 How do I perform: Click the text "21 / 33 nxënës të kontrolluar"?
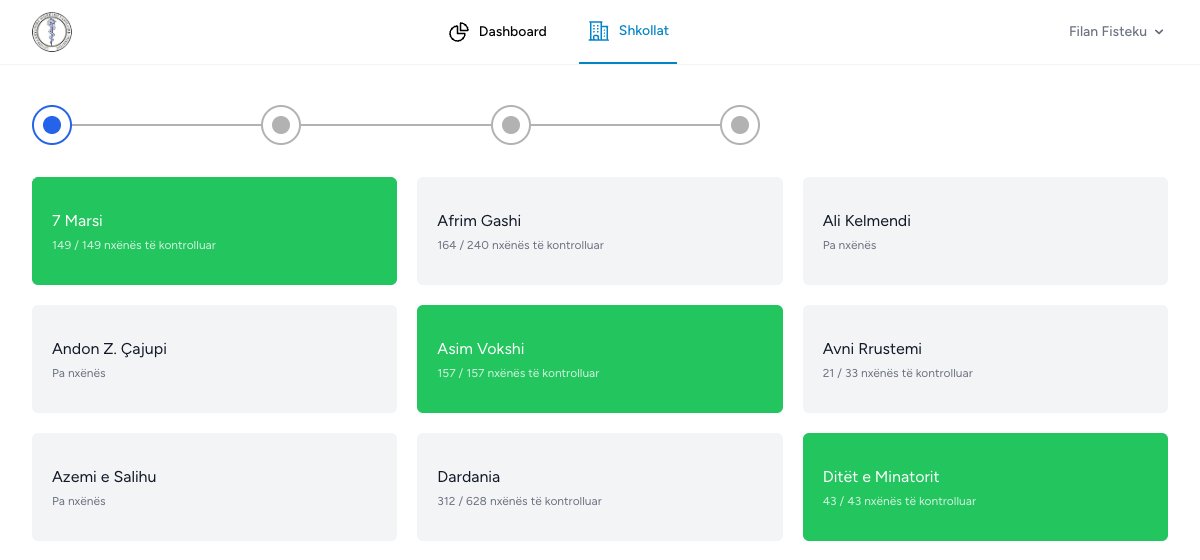[x=898, y=373]
